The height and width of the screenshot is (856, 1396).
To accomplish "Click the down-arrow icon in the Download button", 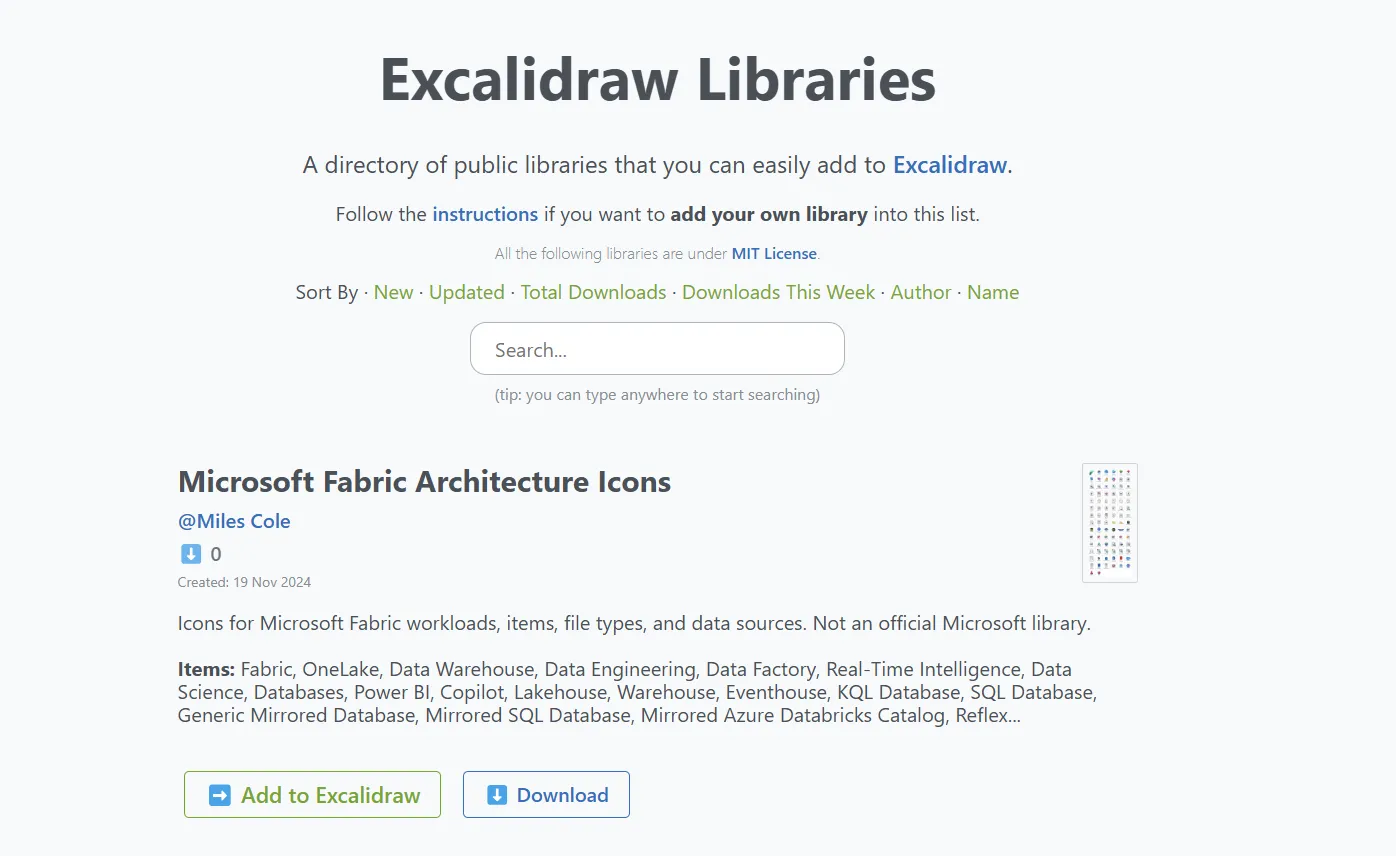I will coord(496,795).
